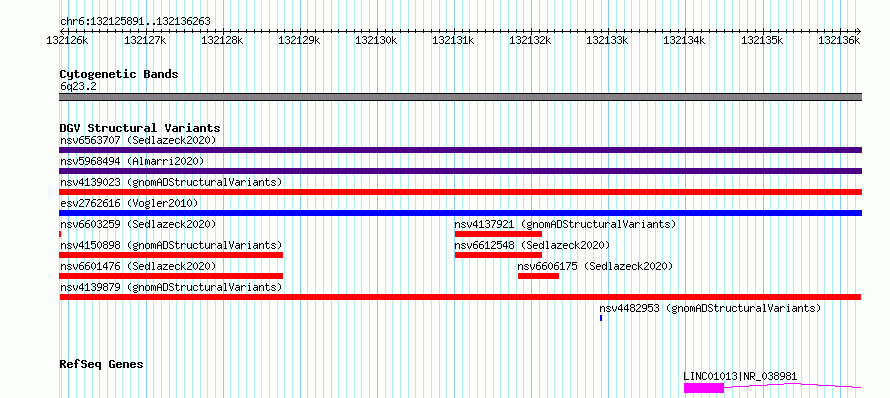The height and width of the screenshot is (398, 890).
Task: Click the nsv6603259 (Sedlazeck2020) label
Action: click(138, 224)
